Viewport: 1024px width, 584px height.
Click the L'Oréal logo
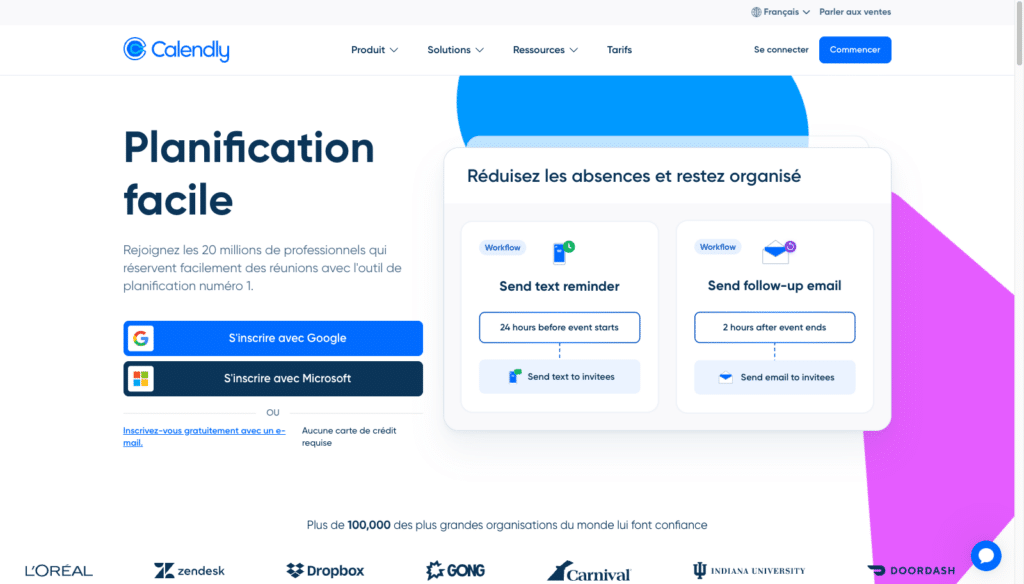tap(59, 571)
